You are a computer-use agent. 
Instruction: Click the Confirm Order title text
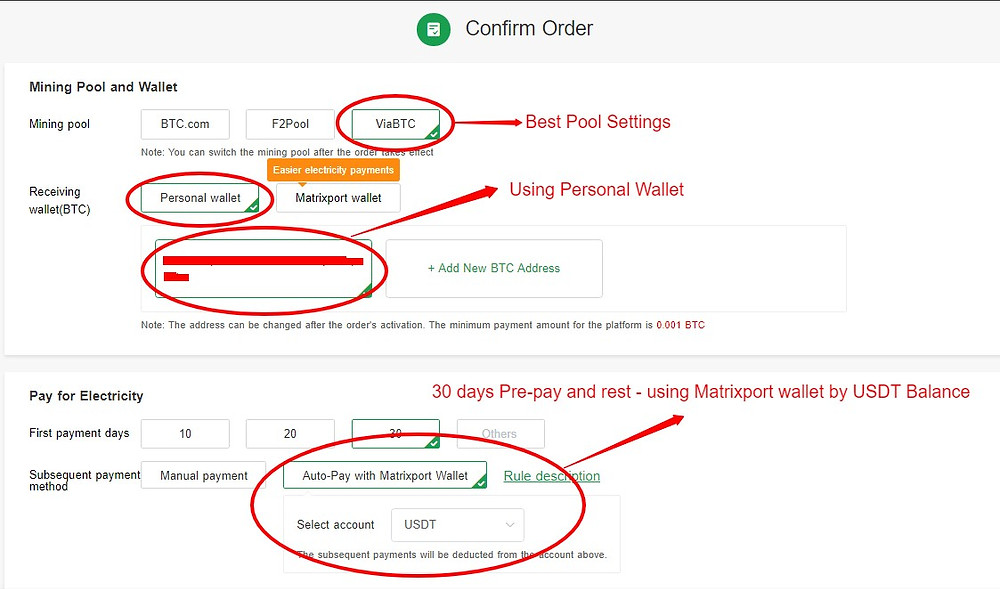point(529,29)
